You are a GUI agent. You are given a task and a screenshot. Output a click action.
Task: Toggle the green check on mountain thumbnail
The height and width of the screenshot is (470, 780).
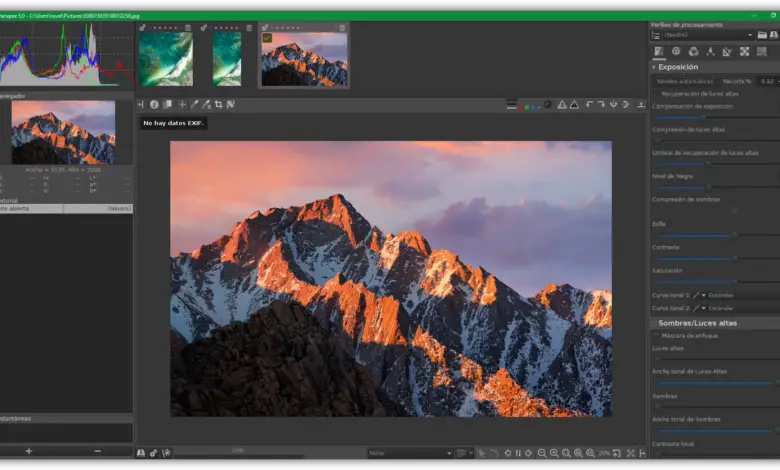(x=267, y=38)
